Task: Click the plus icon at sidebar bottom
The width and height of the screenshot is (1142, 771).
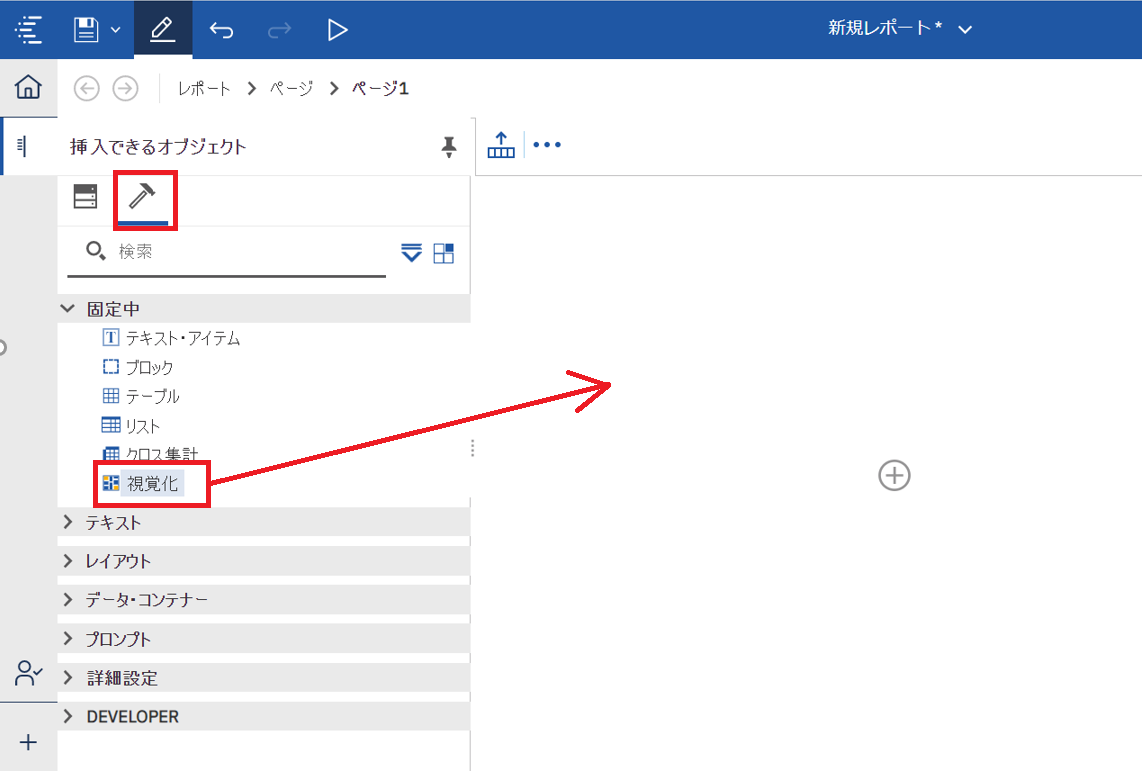Action: tap(28, 742)
